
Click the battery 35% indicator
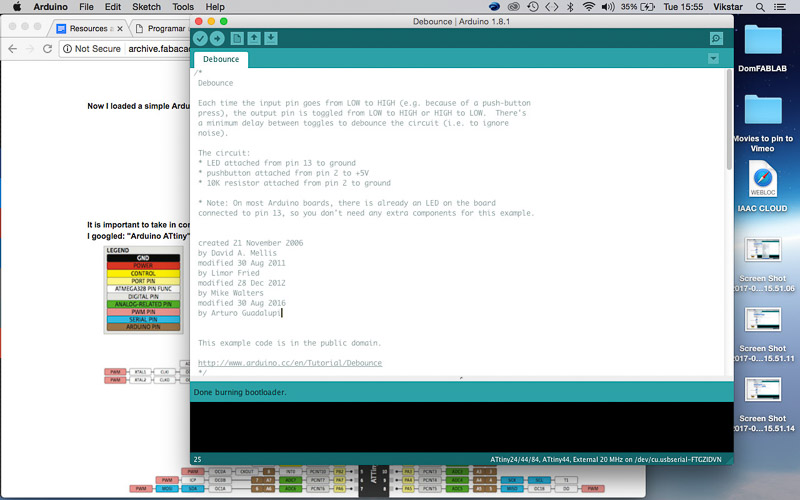point(637,7)
